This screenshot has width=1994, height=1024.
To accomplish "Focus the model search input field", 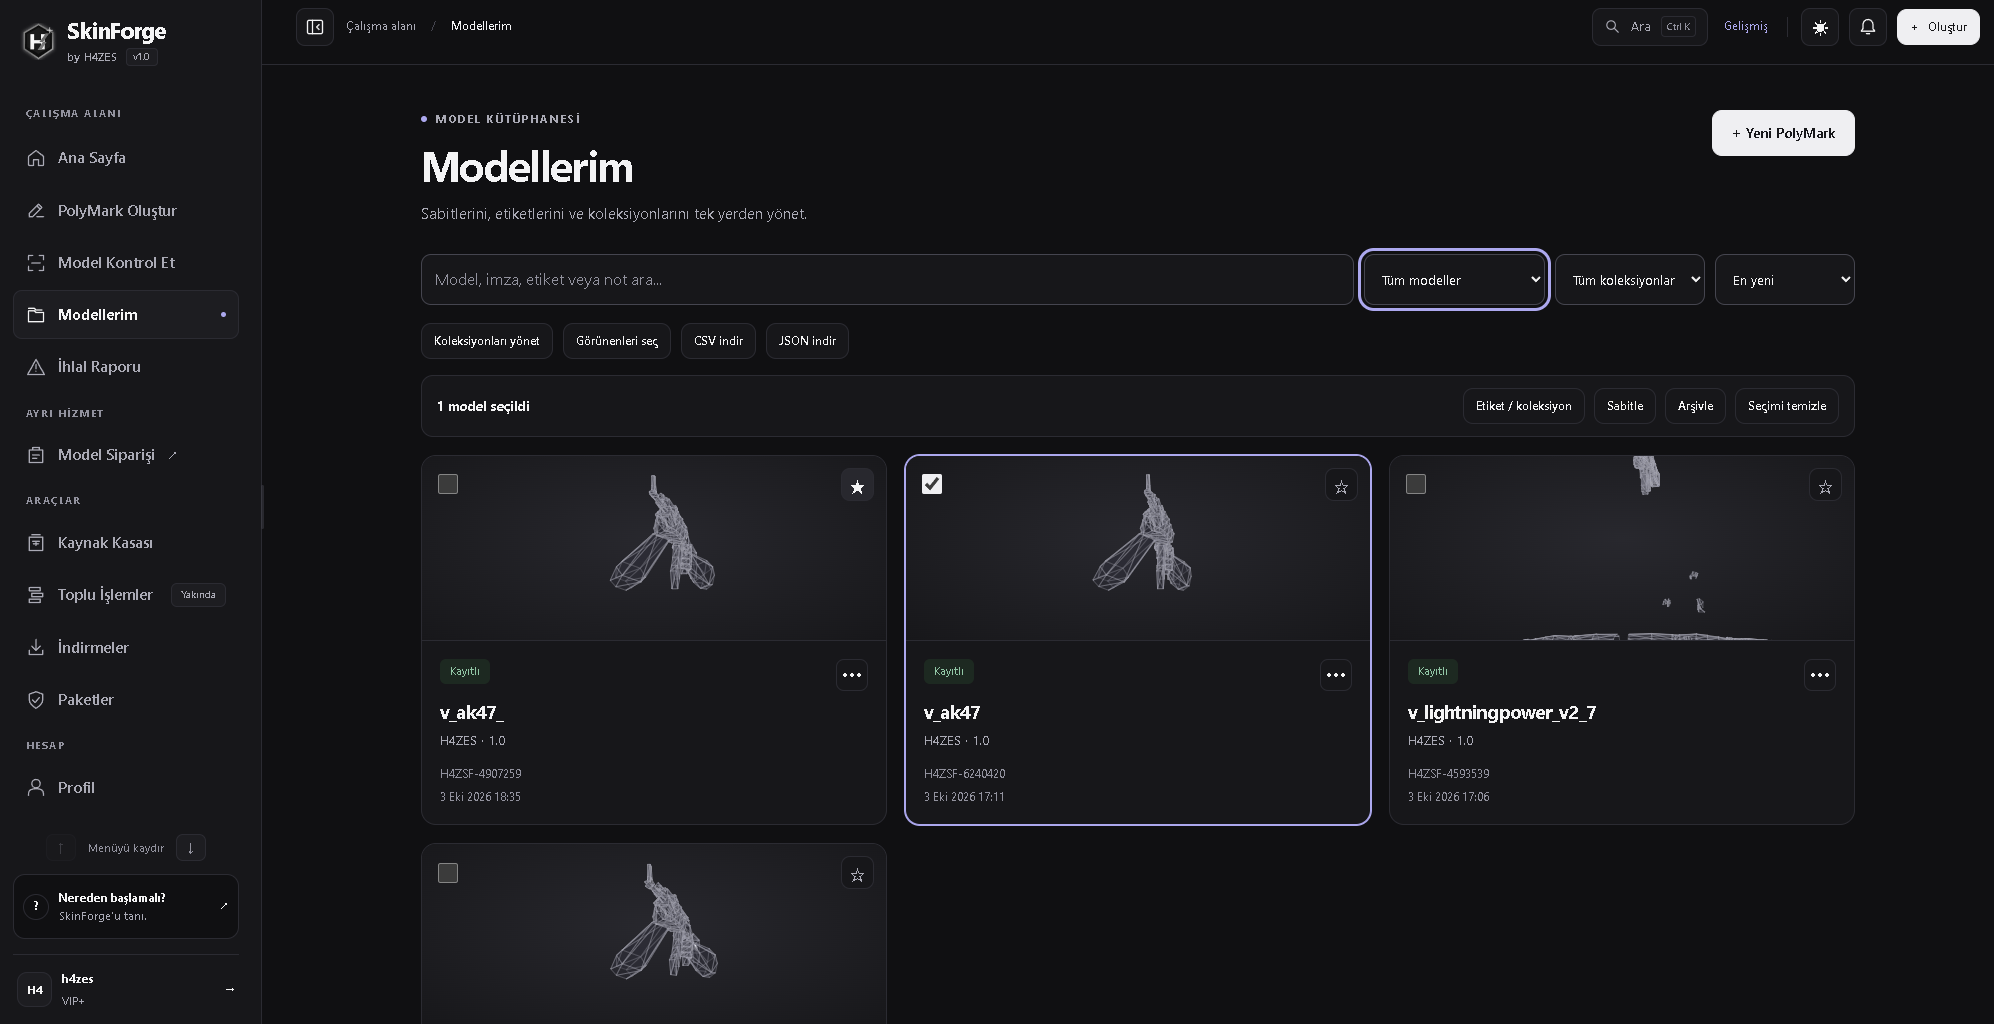I will click(887, 280).
